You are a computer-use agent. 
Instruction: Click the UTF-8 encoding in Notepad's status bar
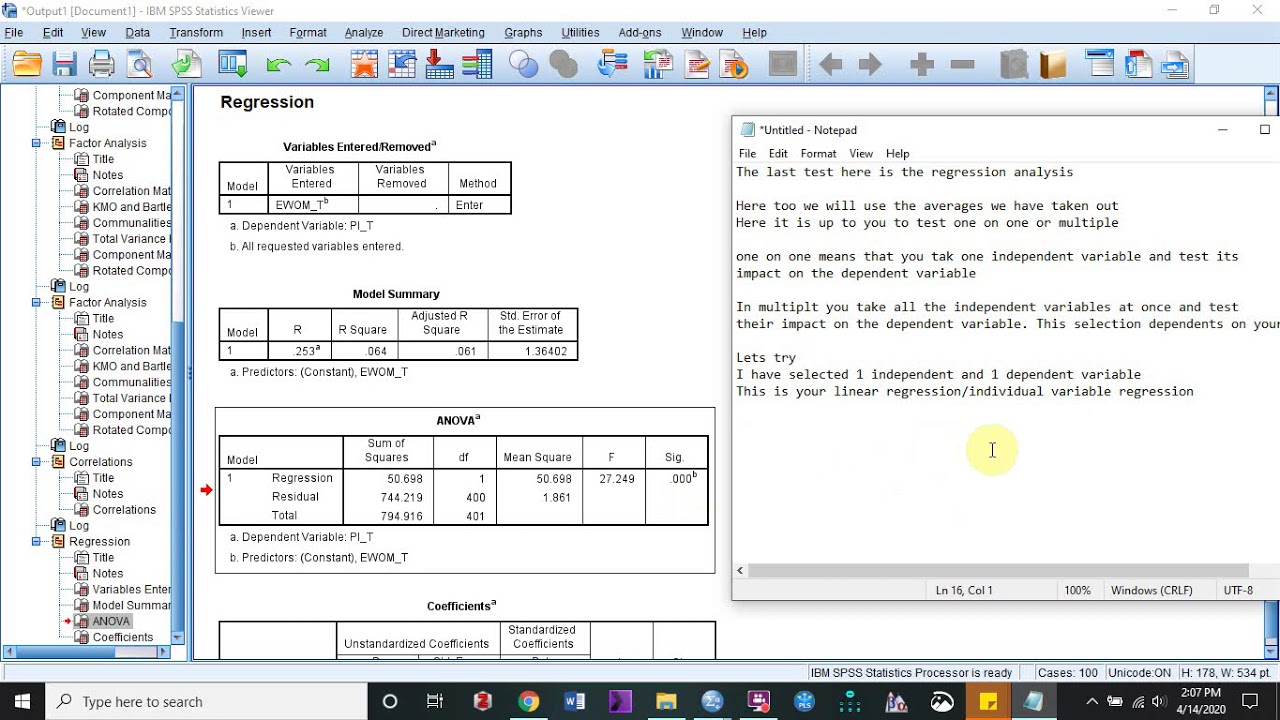coord(1238,590)
